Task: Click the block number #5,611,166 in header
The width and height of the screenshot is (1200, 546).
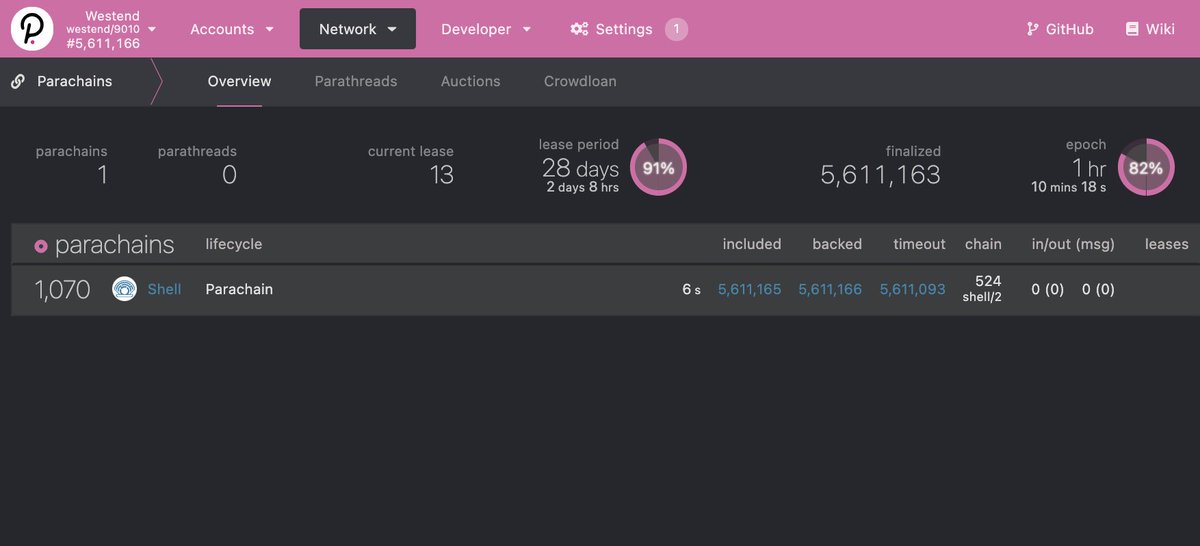Action: tap(103, 43)
